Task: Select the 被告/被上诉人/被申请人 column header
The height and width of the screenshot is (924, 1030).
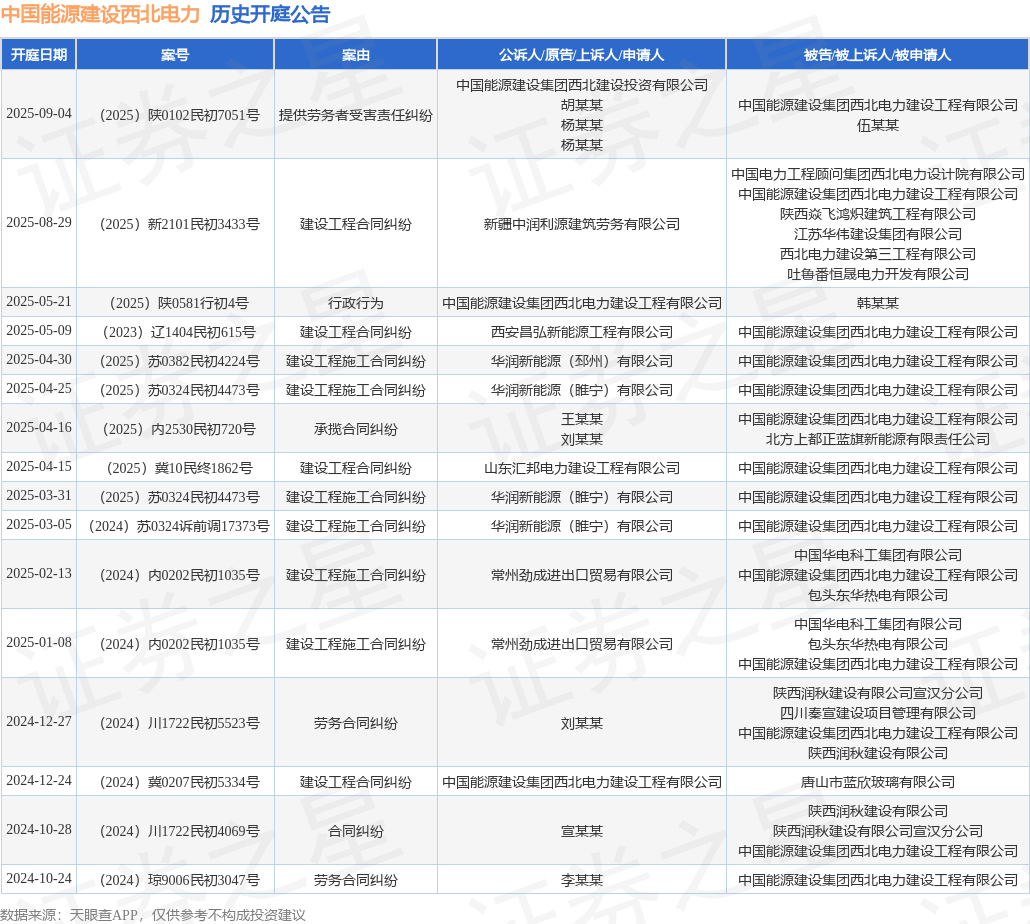Action: (878, 55)
